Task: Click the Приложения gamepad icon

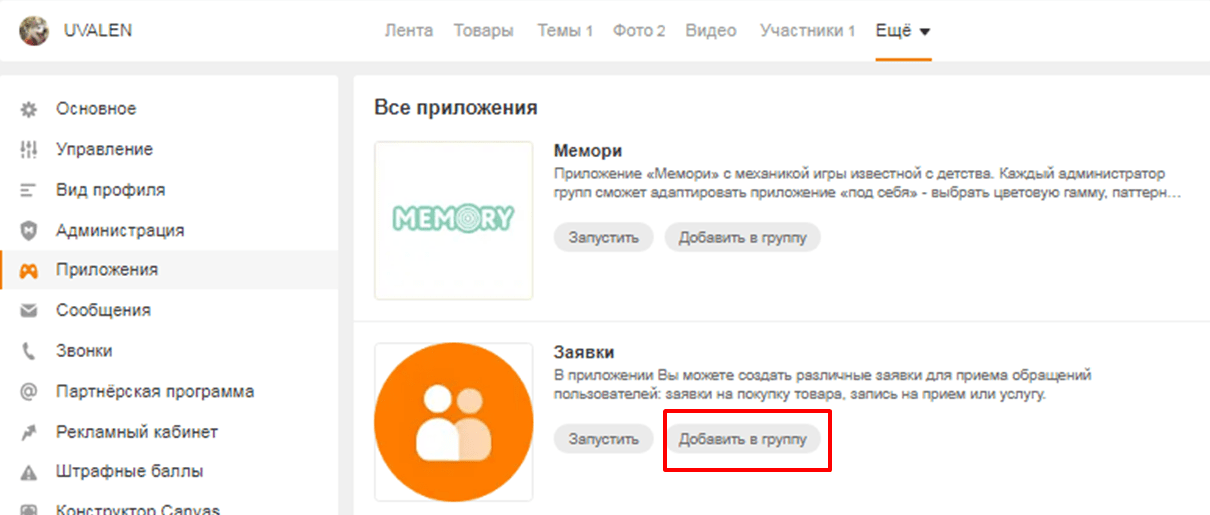Action: click(29, 270)
